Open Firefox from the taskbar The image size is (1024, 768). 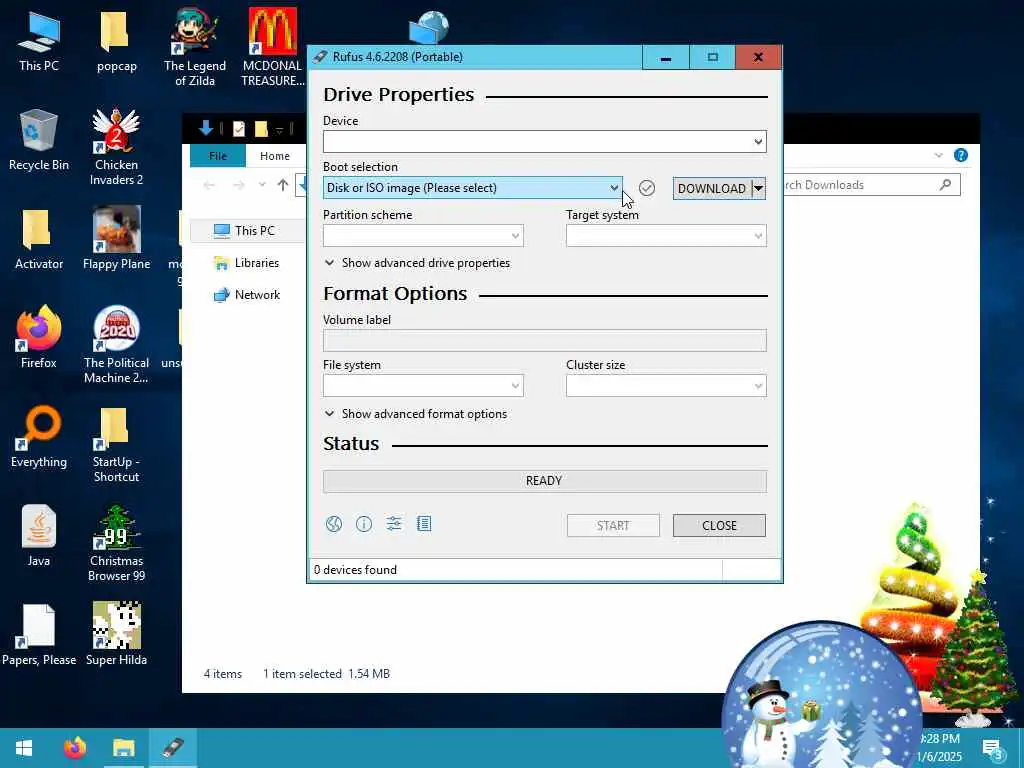pos(74,748)
